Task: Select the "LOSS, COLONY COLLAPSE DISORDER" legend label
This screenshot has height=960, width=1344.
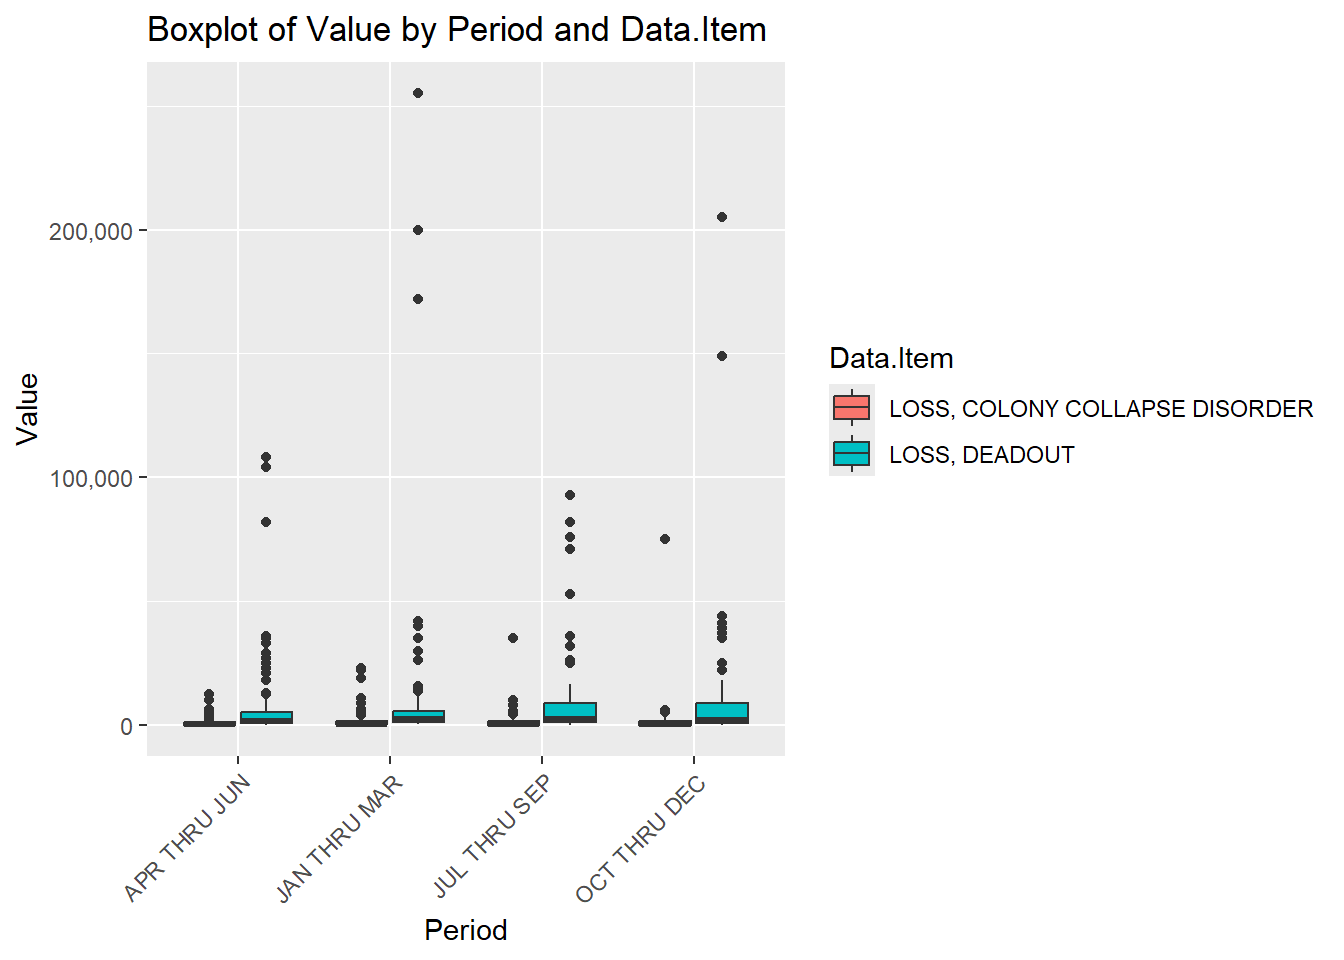Action: pyautogui.click(x=1100, y=409)
